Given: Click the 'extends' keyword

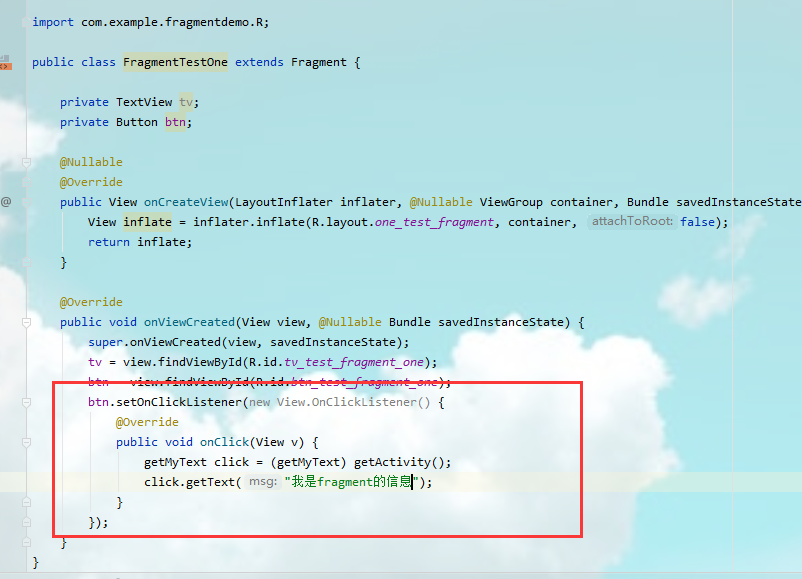Looking at the screenshot, I should 259,62.
